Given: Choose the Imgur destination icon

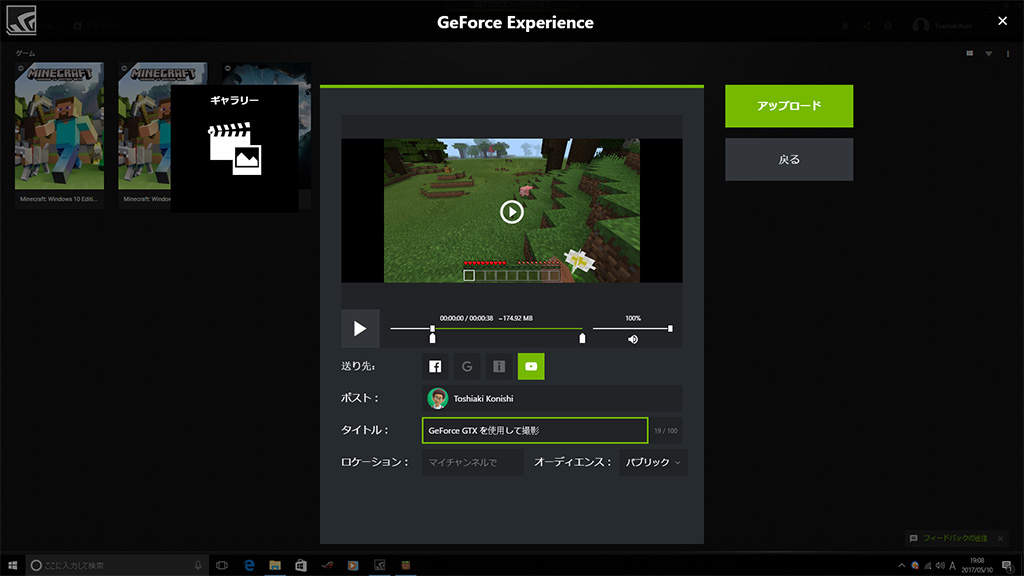Looking at the screenshot, I should (499, 366).
